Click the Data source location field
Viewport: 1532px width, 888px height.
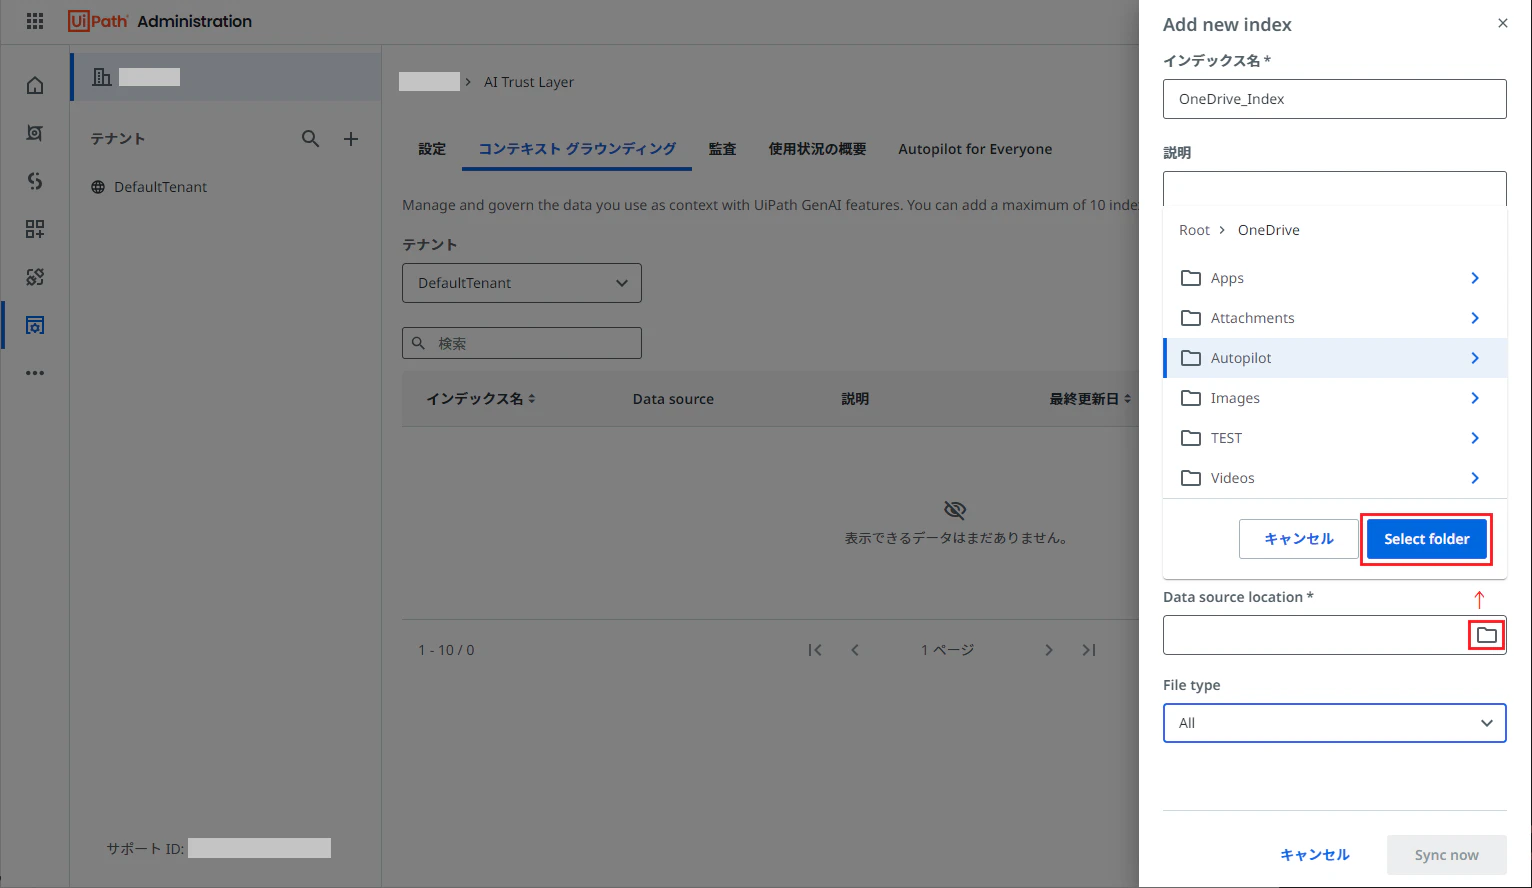coord(1335,635)
